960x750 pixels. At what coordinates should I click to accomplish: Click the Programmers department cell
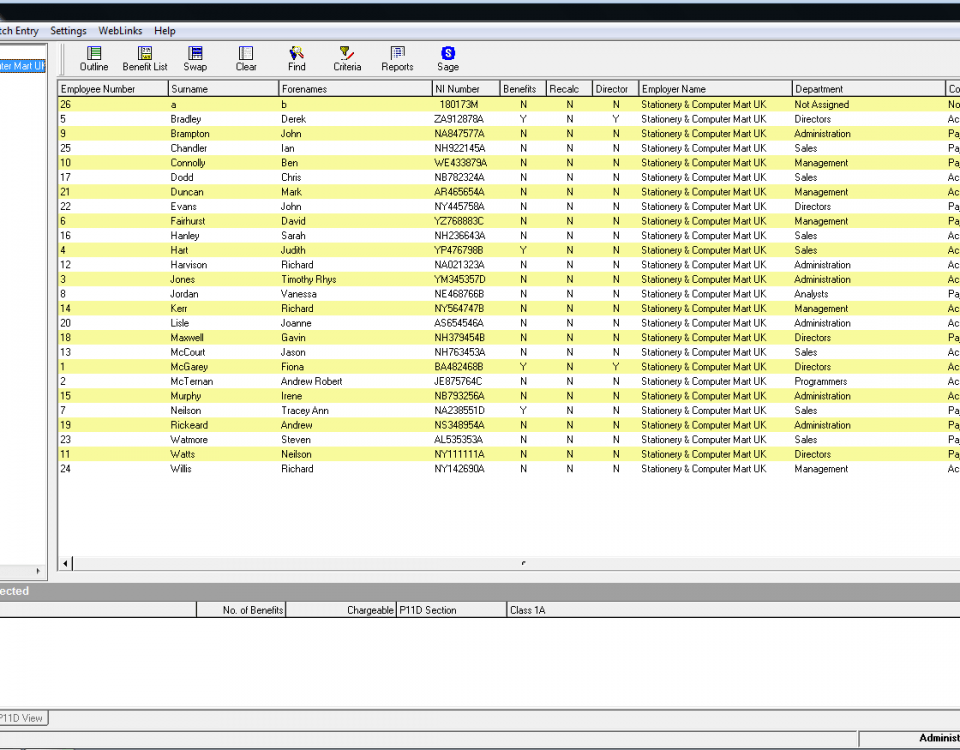pyautogui.click(x=820, y=381)
